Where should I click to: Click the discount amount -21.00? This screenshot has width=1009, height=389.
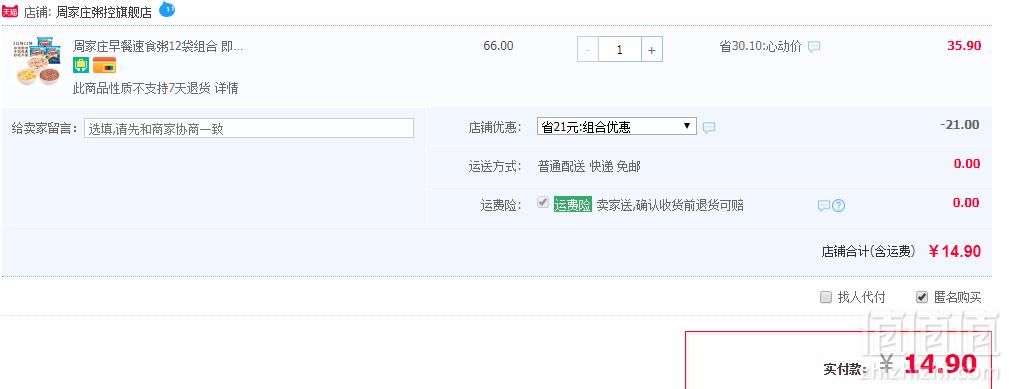tap(960, 125)
